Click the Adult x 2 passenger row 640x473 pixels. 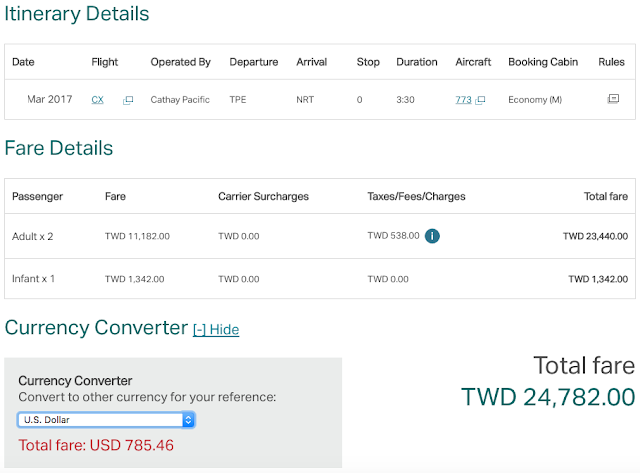34,236
